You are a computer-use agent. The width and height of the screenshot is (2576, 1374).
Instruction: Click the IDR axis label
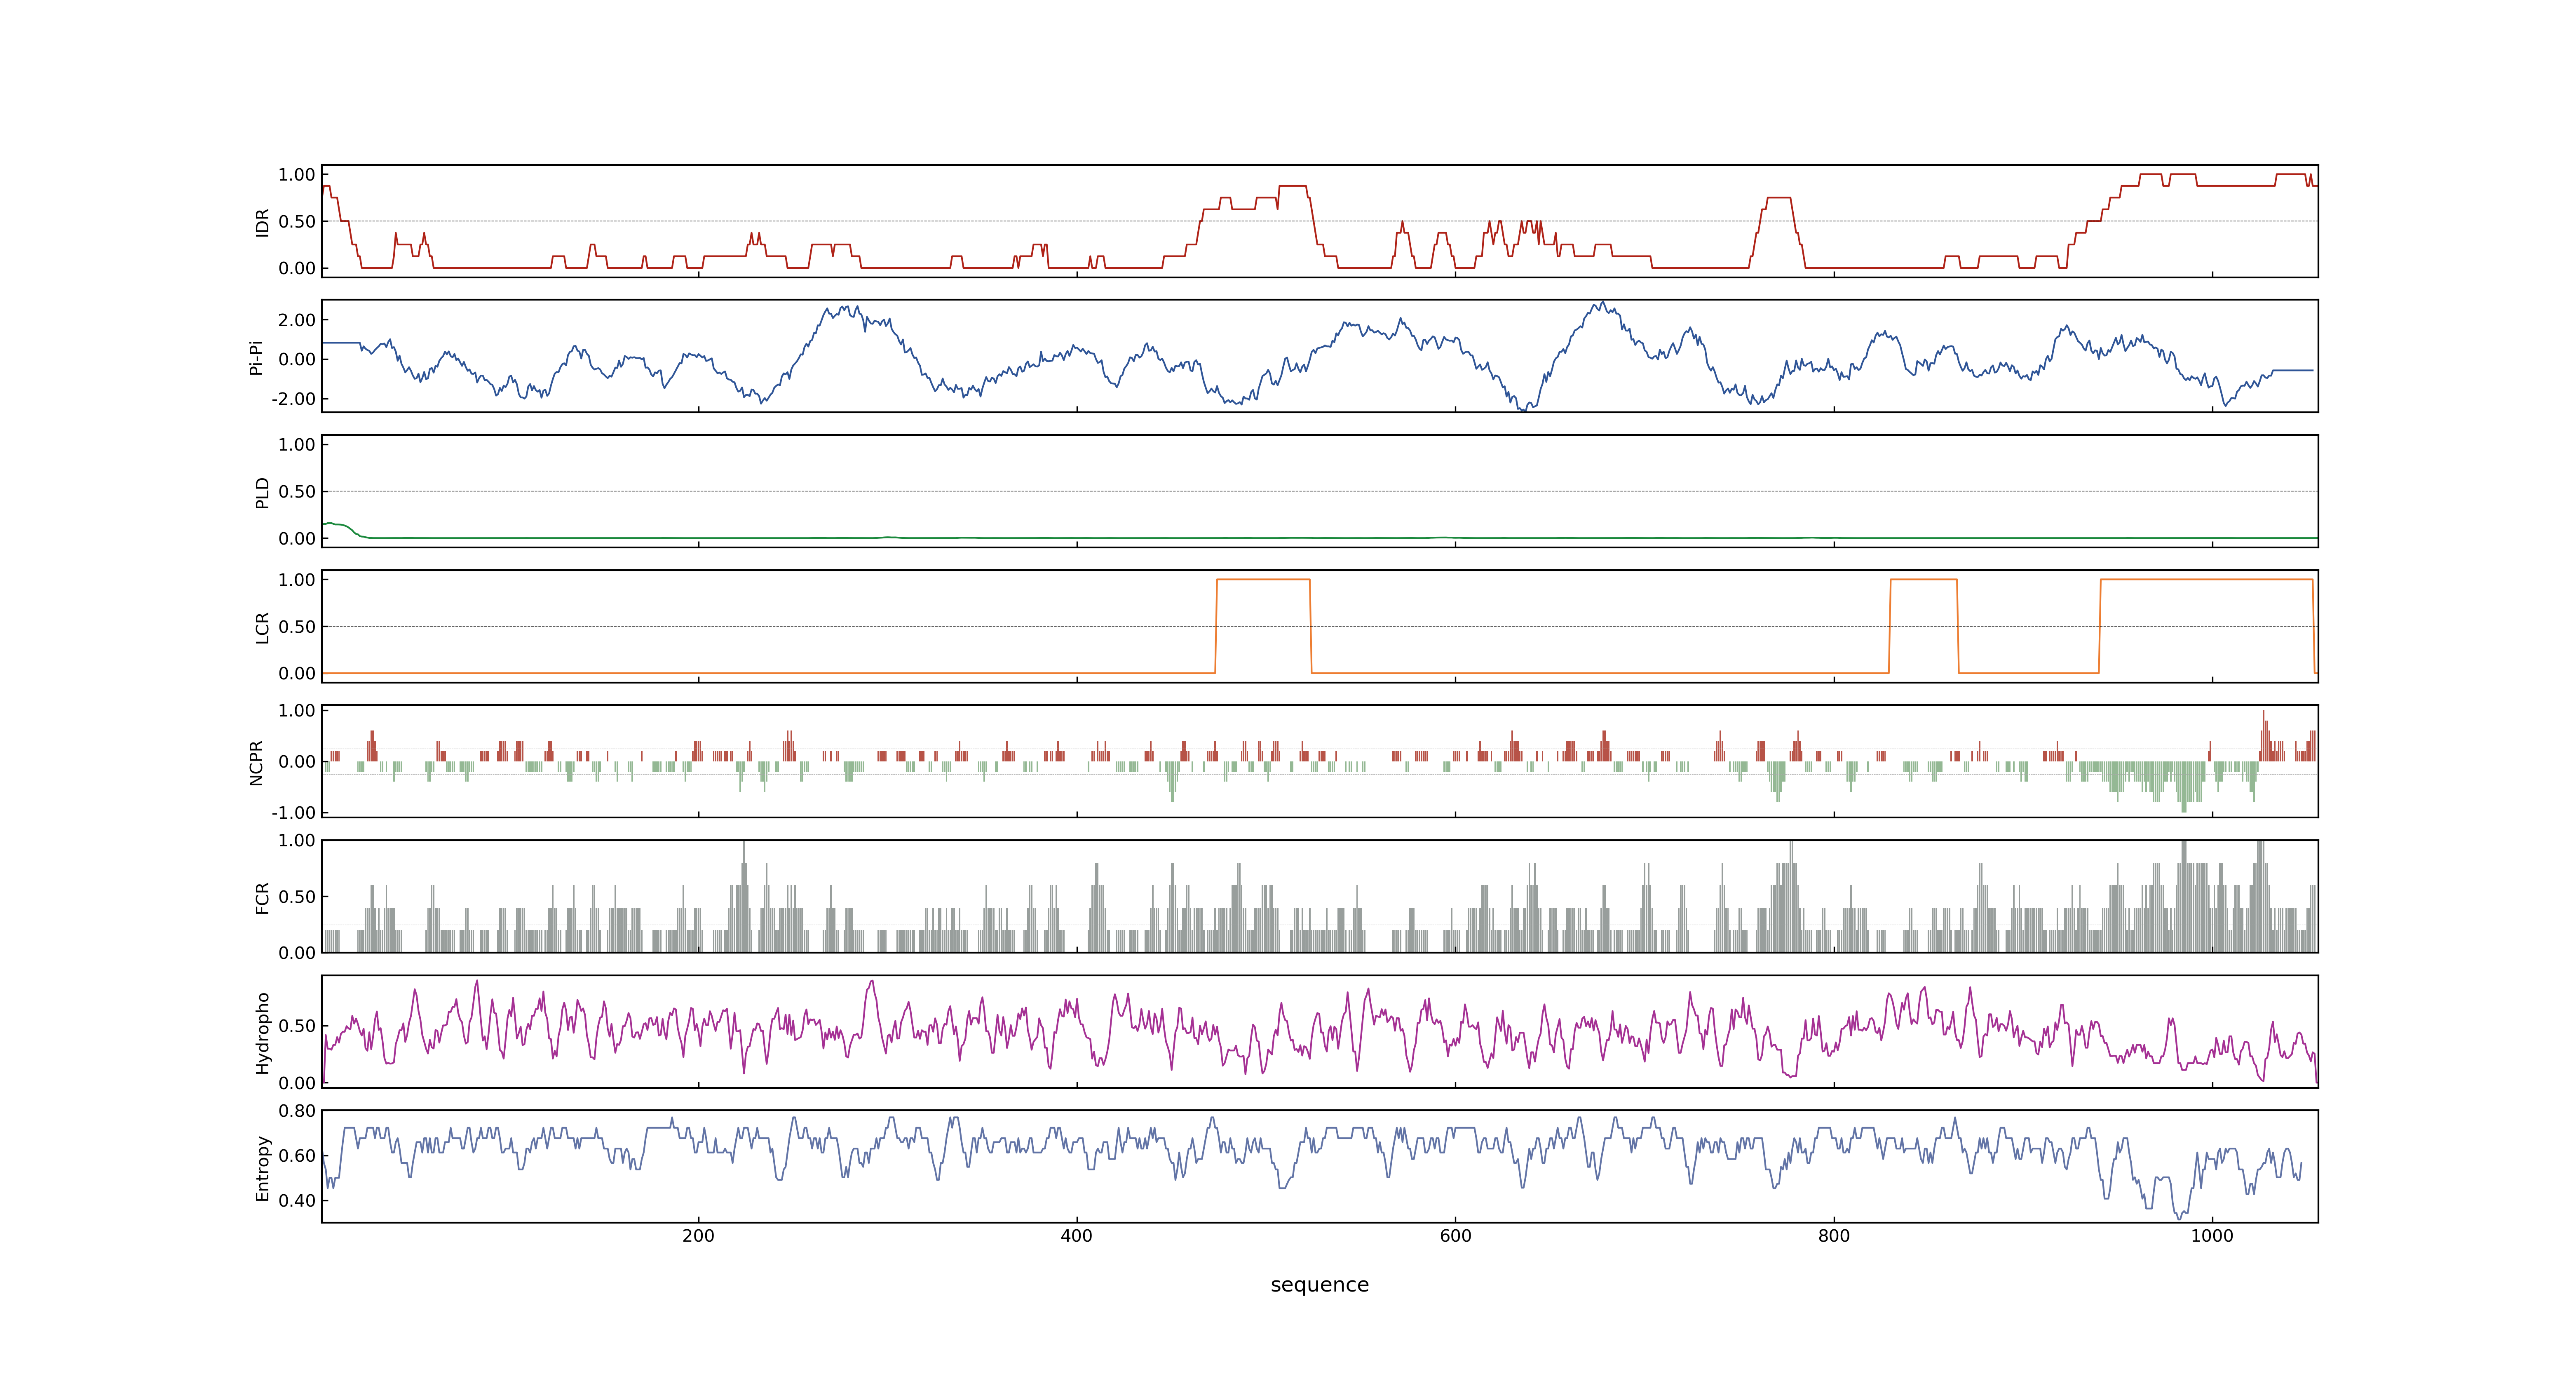point(262,222)
